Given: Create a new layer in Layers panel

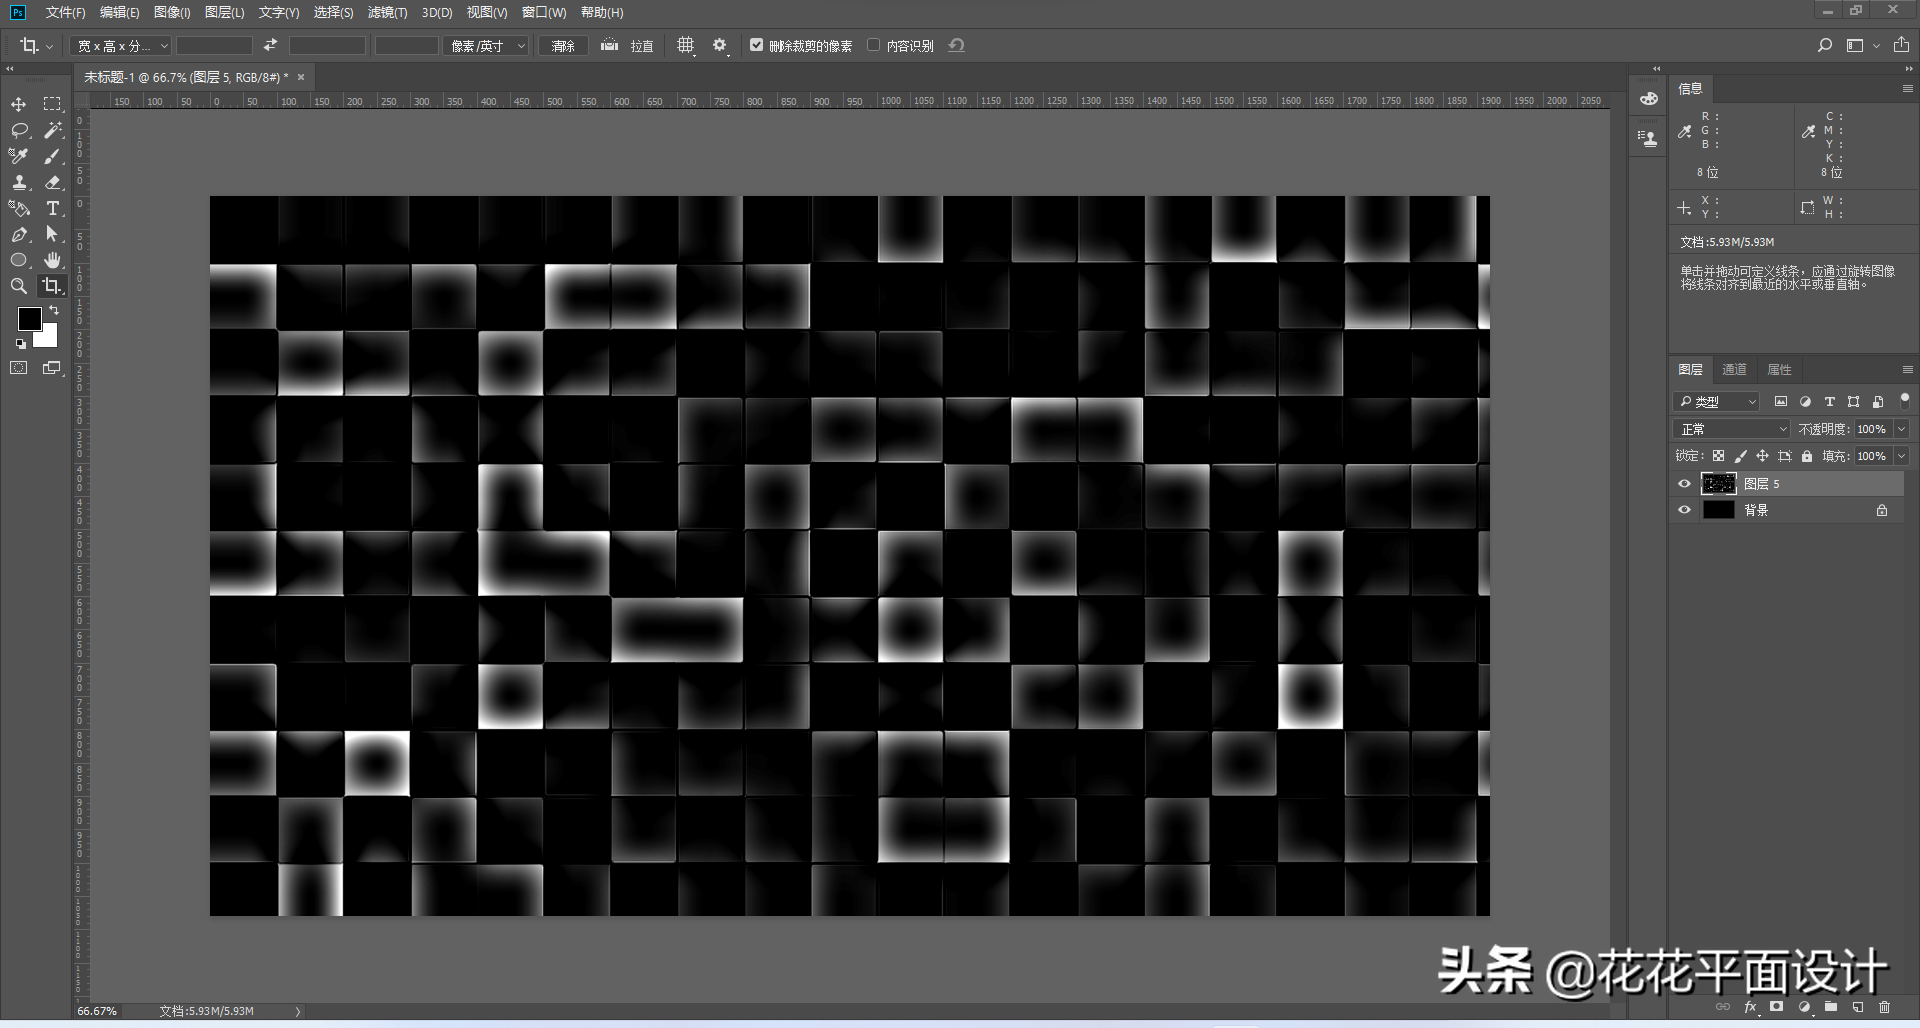Looking at the screenshot, I should click(1857, 1007).
